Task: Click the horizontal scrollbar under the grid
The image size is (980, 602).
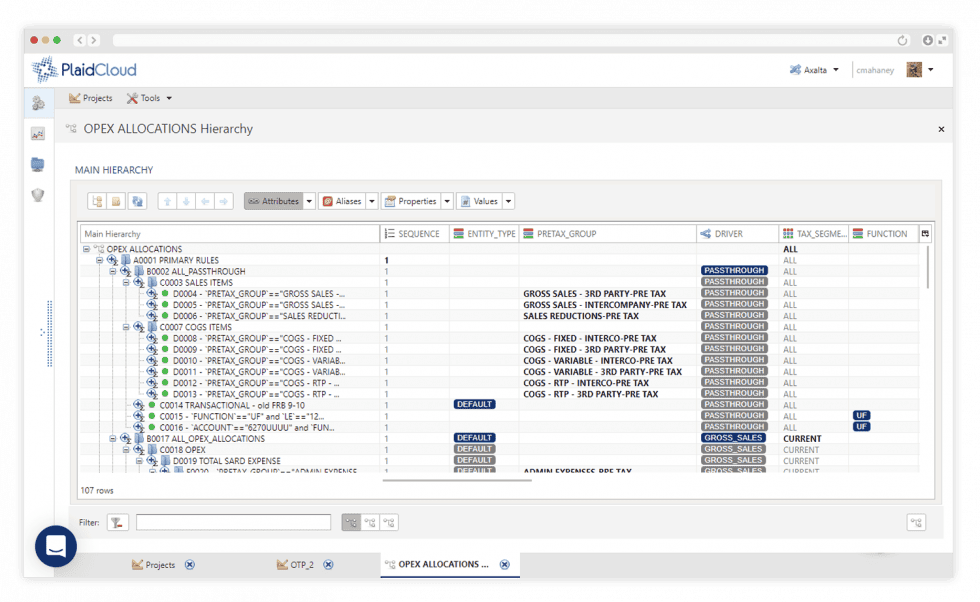Action: point(457,481)
